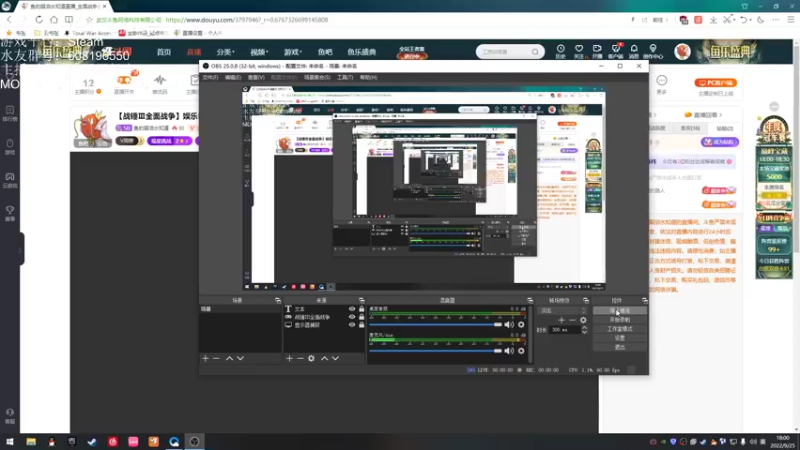The height and width of the screenshot is (450, 800).
Task: Toggle visibility of the display capture source
Action: pos(352,325)
